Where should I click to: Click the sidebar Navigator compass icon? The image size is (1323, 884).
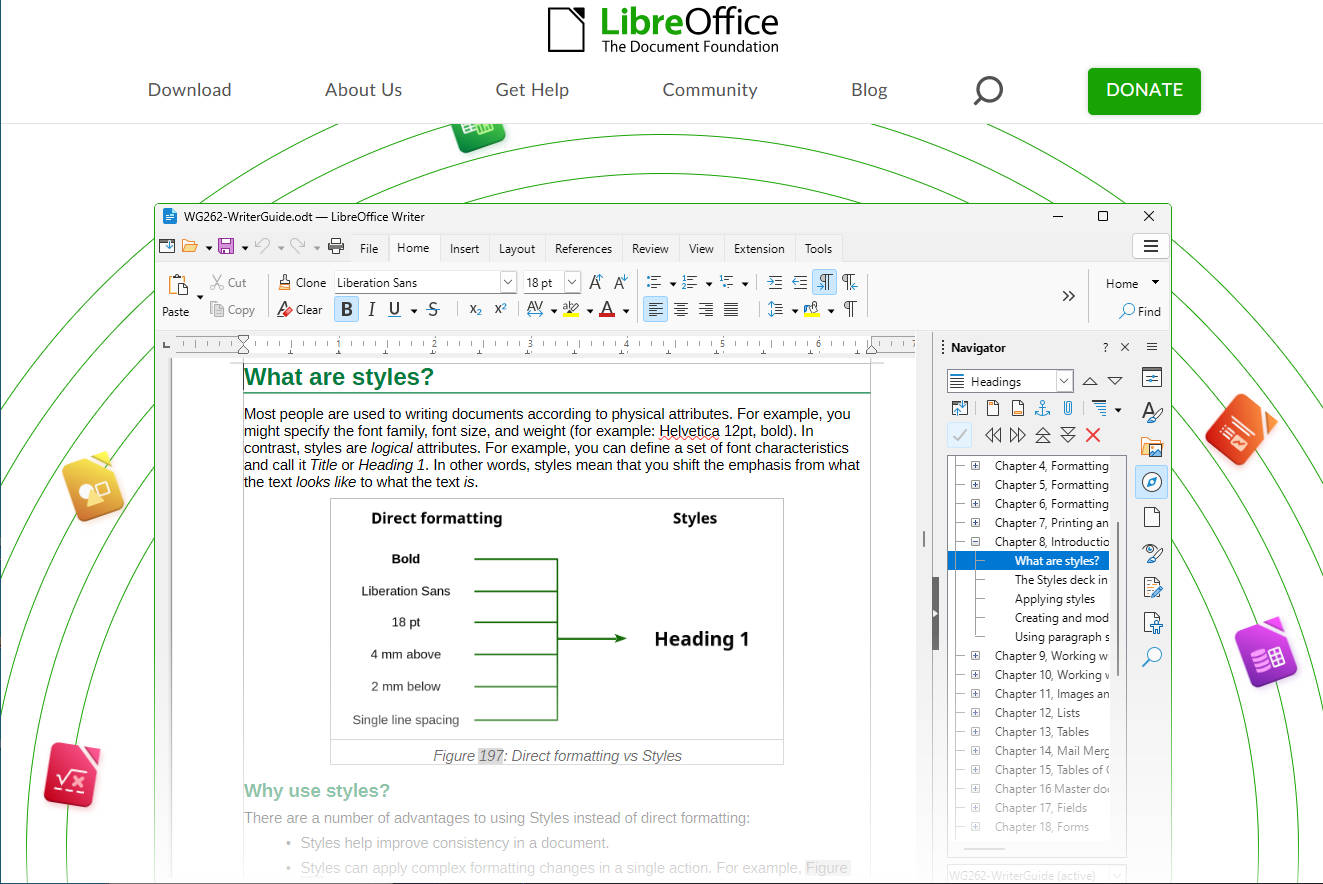pyautogui.click(x=1152, y=482)
